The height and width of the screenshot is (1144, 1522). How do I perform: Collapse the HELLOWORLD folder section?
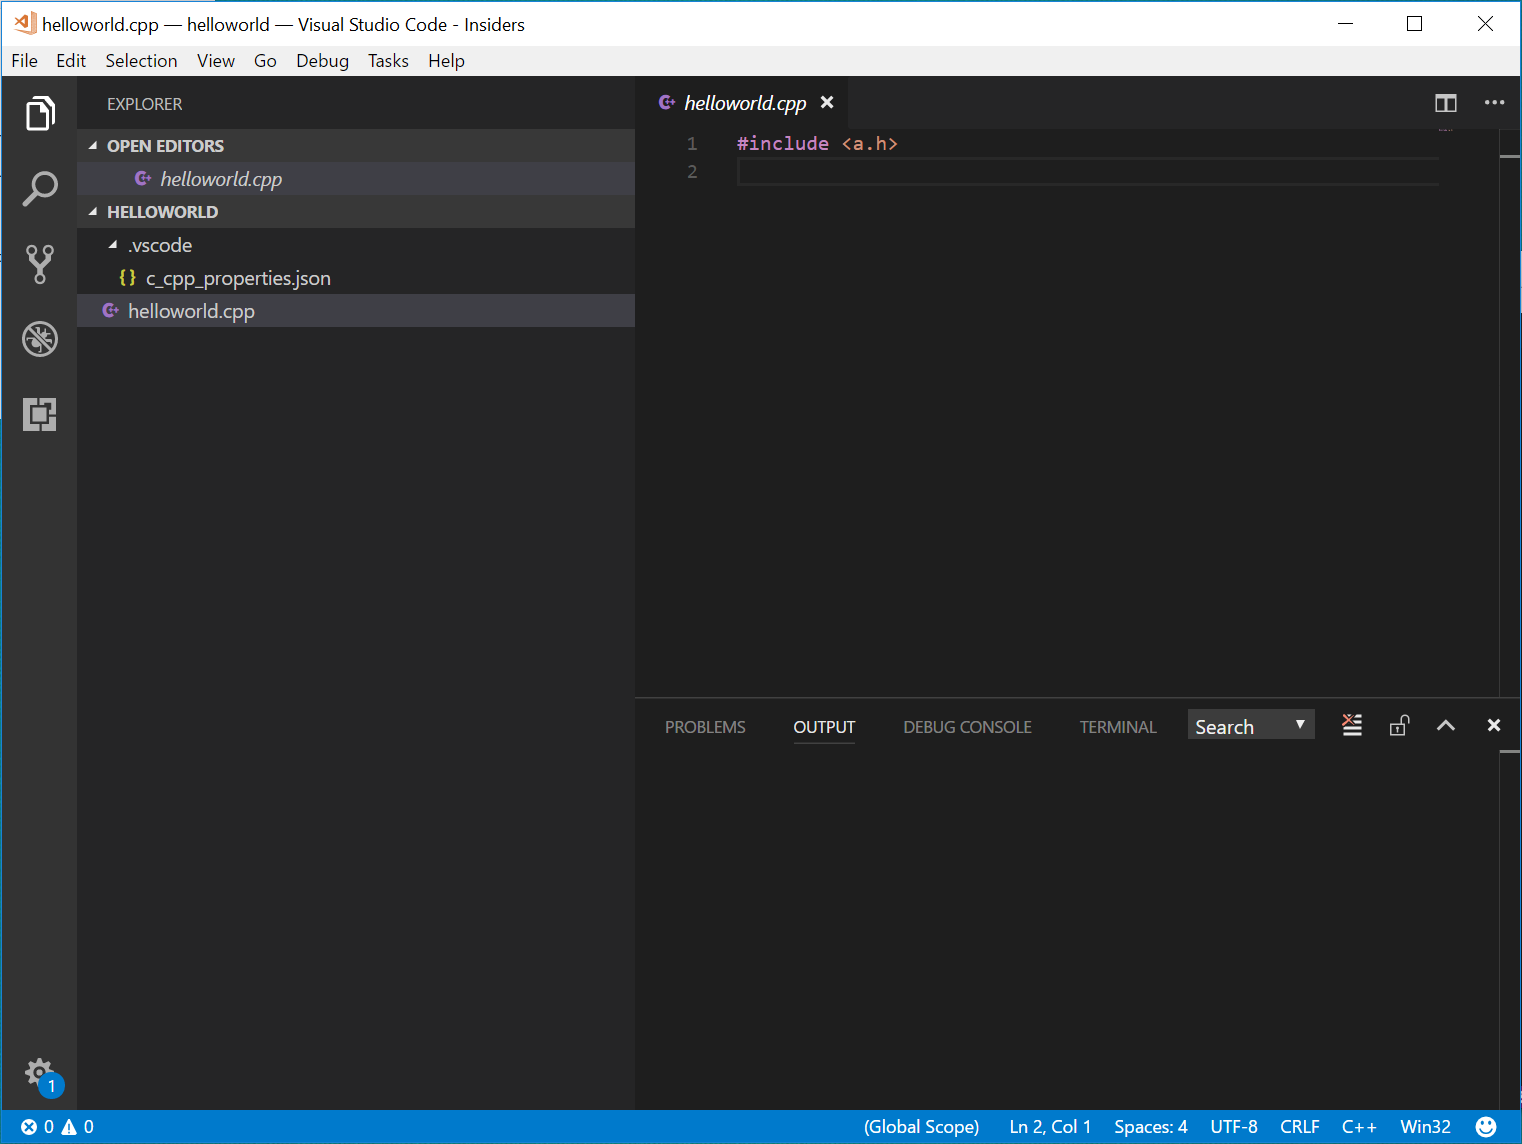(x=93, y=212)
